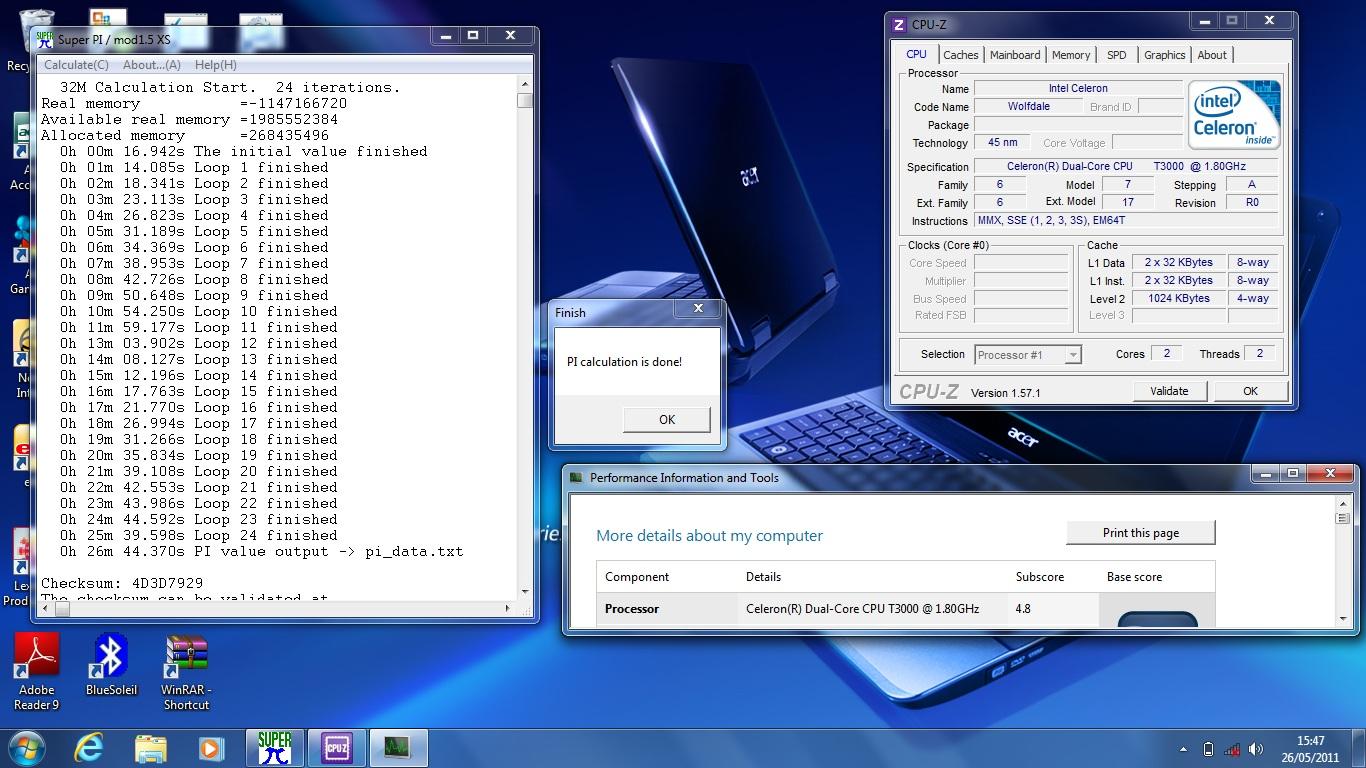Open the Processor #1 selection dropdown

pos(1028,355)
